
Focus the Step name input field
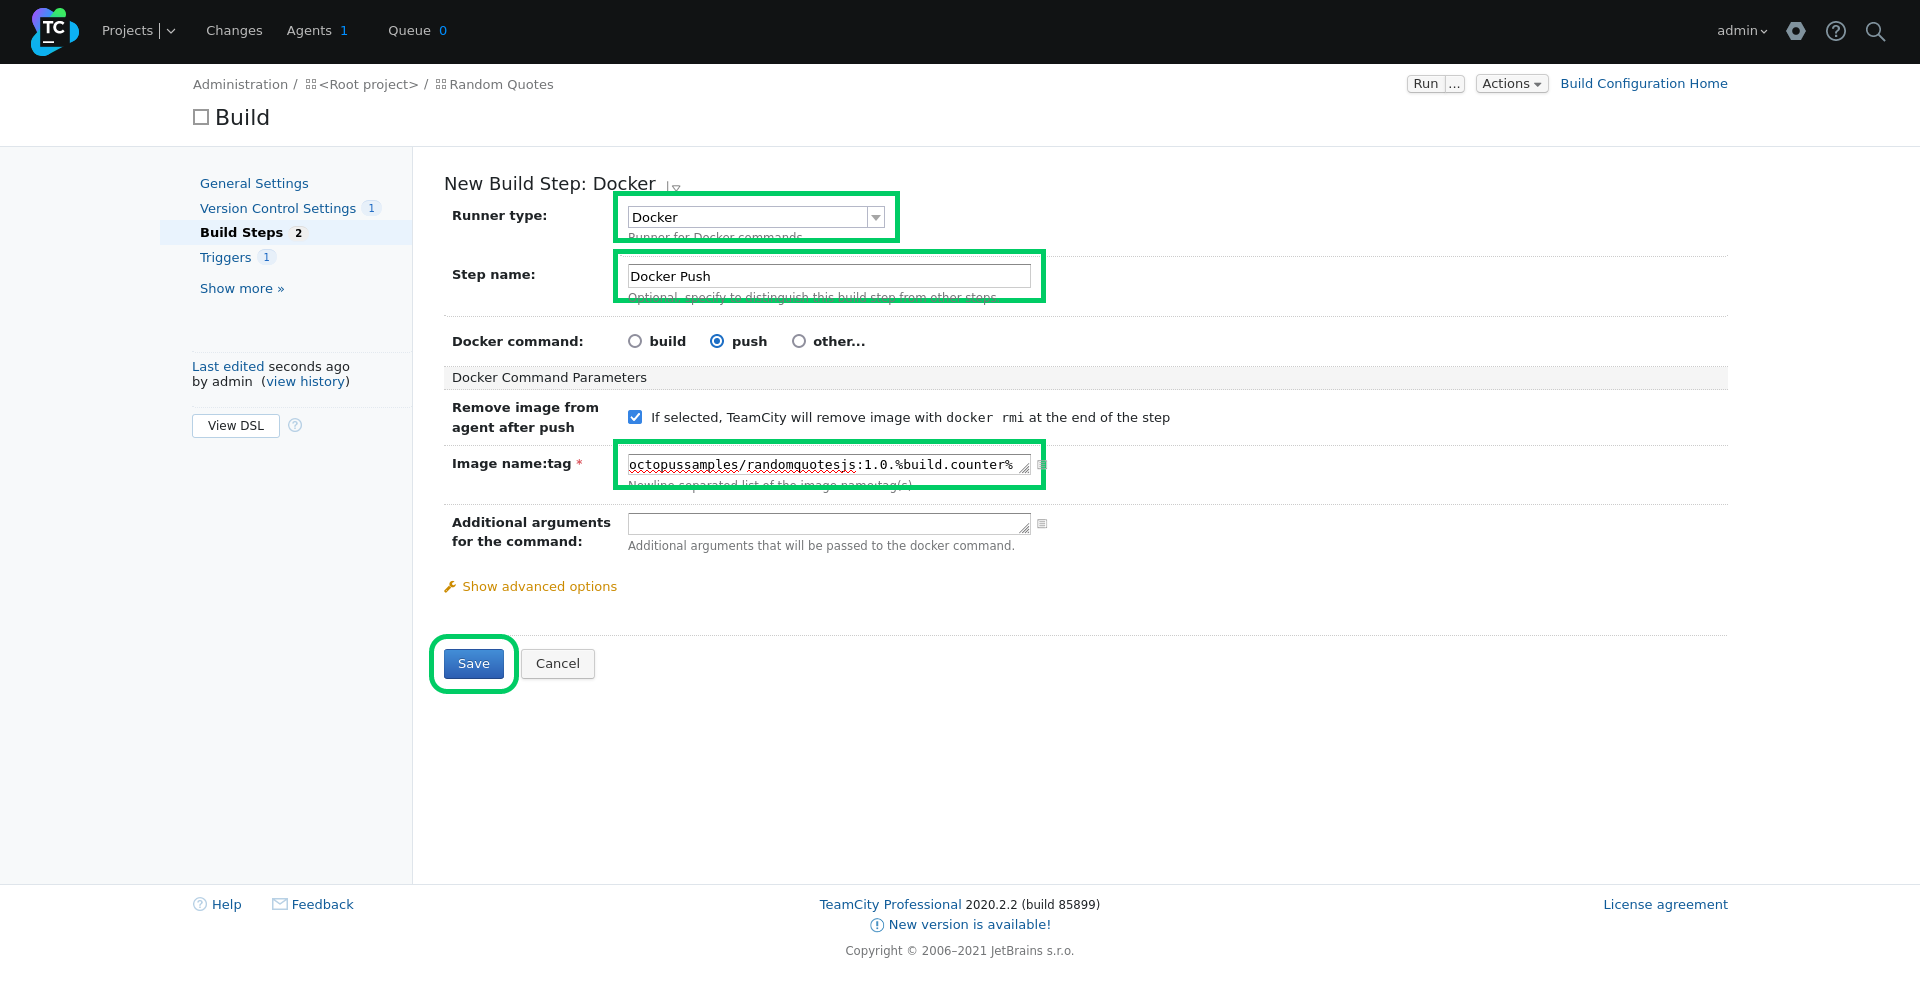(x=829, y=276)
